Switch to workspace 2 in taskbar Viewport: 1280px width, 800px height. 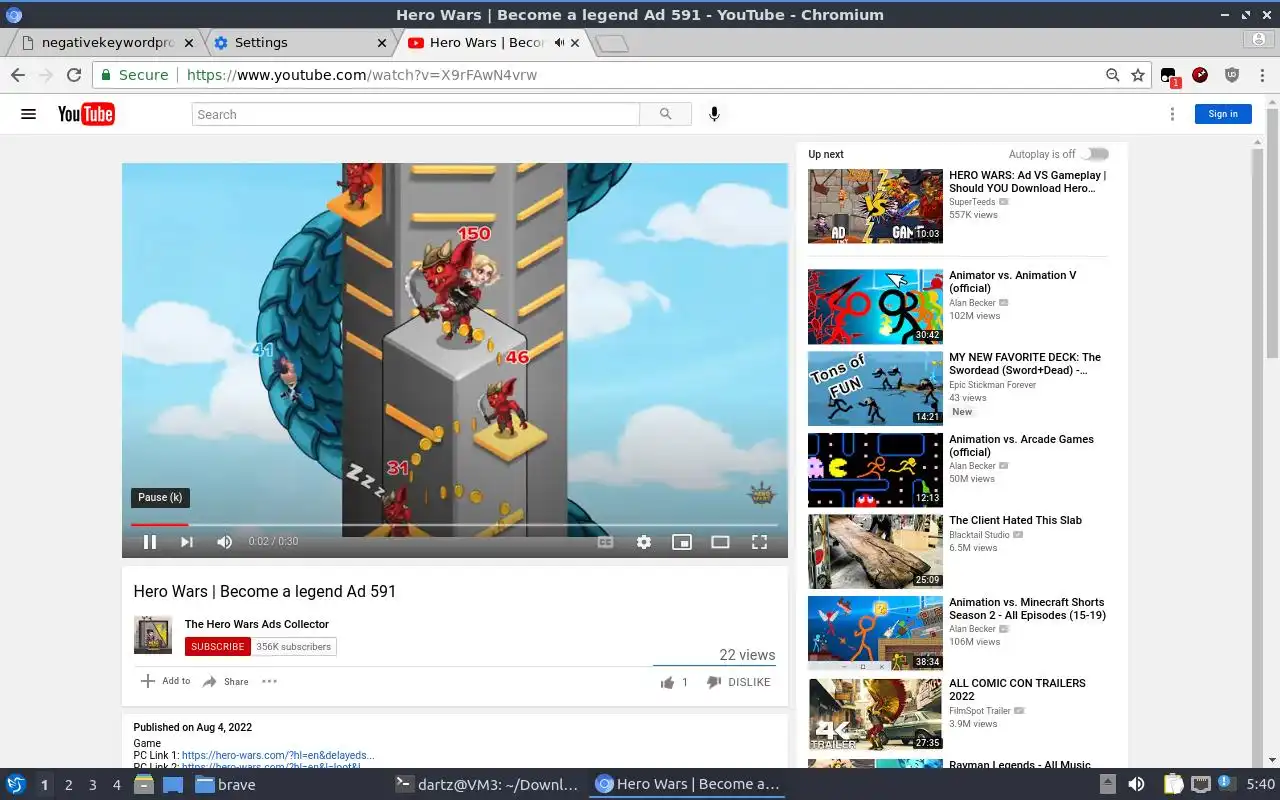69,785
